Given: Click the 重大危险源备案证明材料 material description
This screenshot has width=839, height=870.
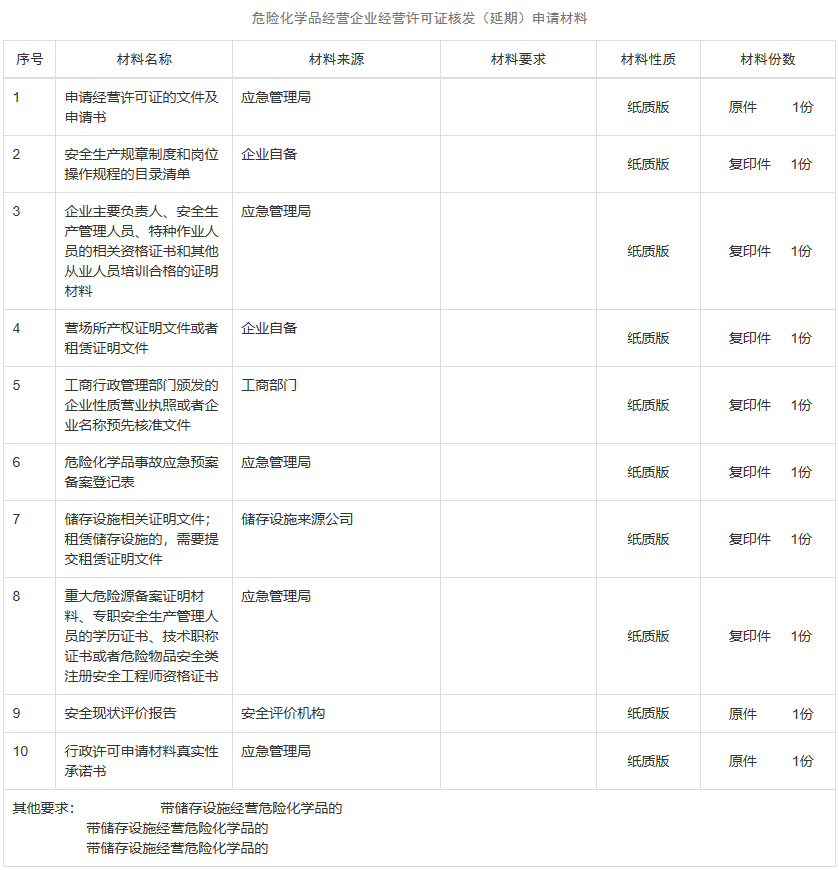Looking at the screenshot, I should coord(141,636).
